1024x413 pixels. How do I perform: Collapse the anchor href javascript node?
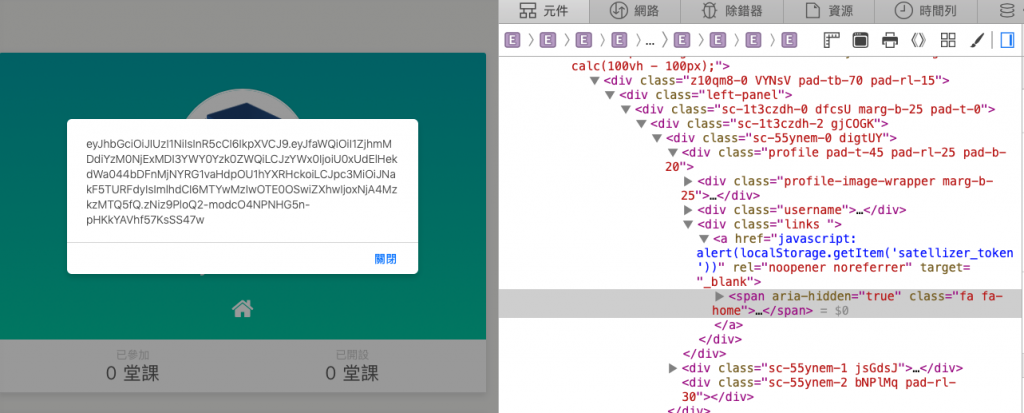point(704,239)
